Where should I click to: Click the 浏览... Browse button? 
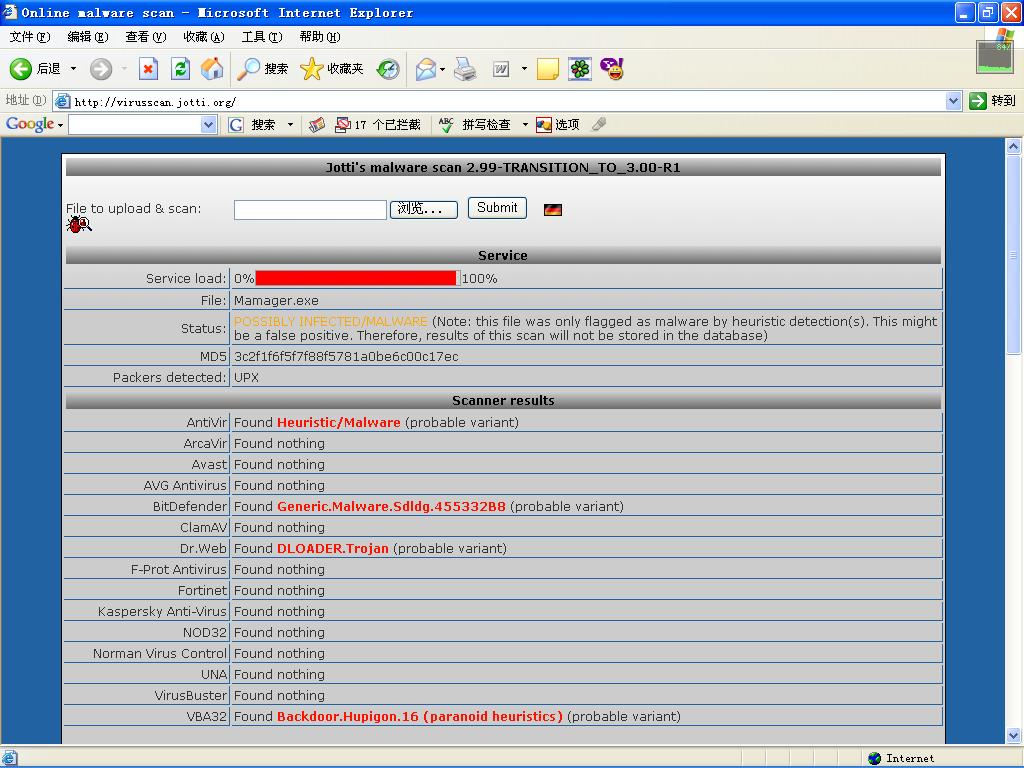pyautogui.click(x=423, y=209)
